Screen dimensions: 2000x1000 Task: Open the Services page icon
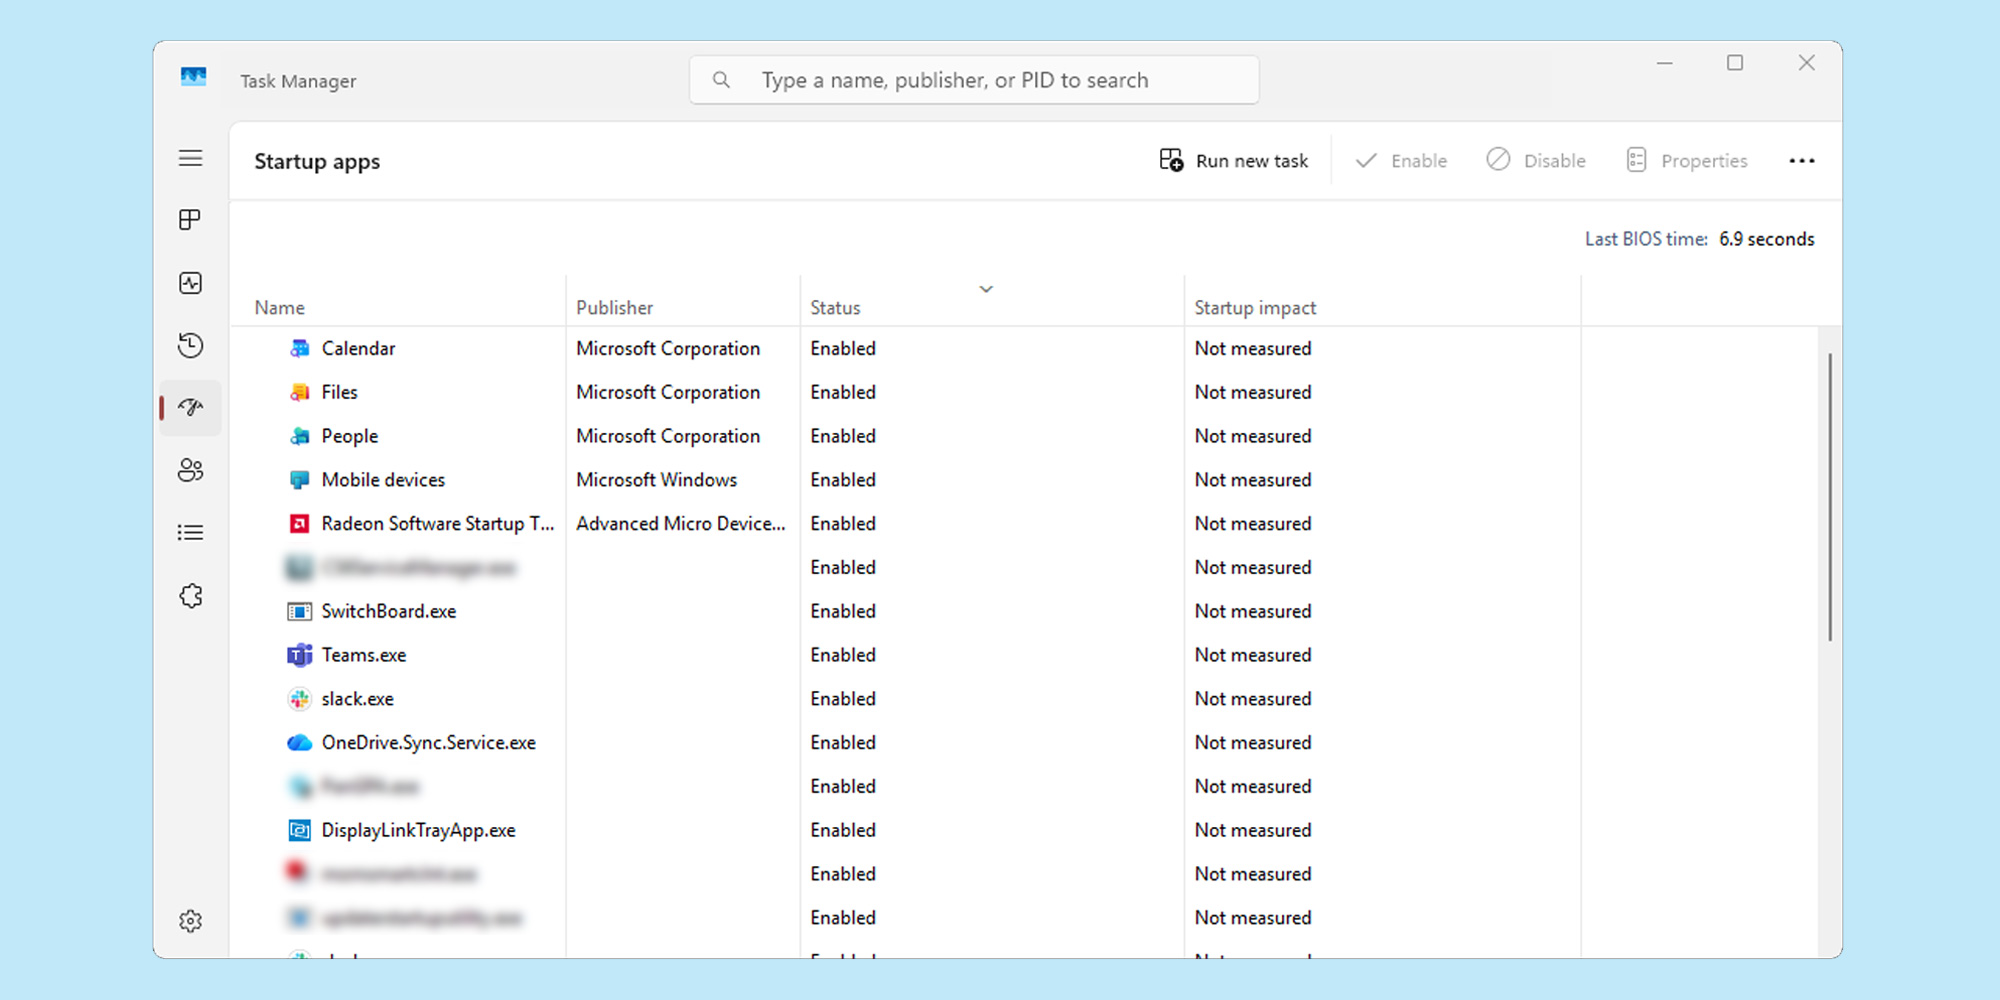click(190, 596)
